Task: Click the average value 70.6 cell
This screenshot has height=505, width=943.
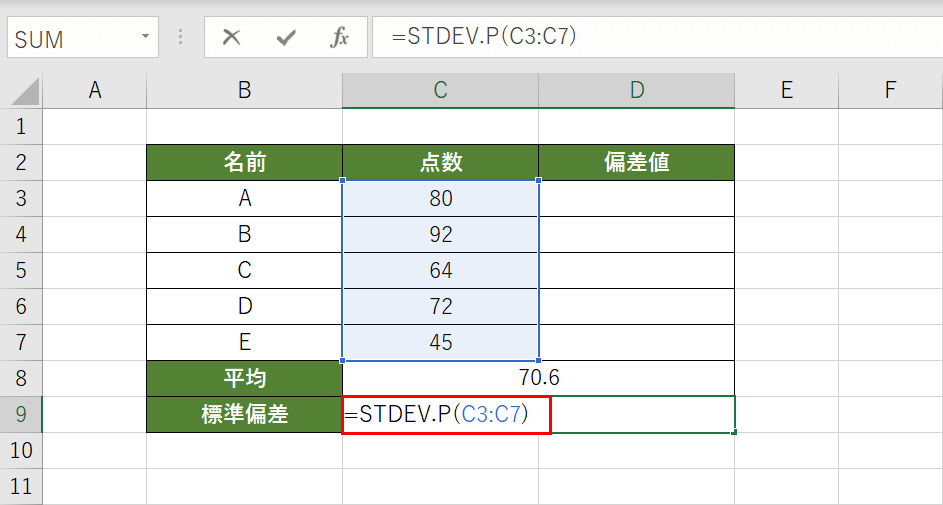Action: coord(538,378)
